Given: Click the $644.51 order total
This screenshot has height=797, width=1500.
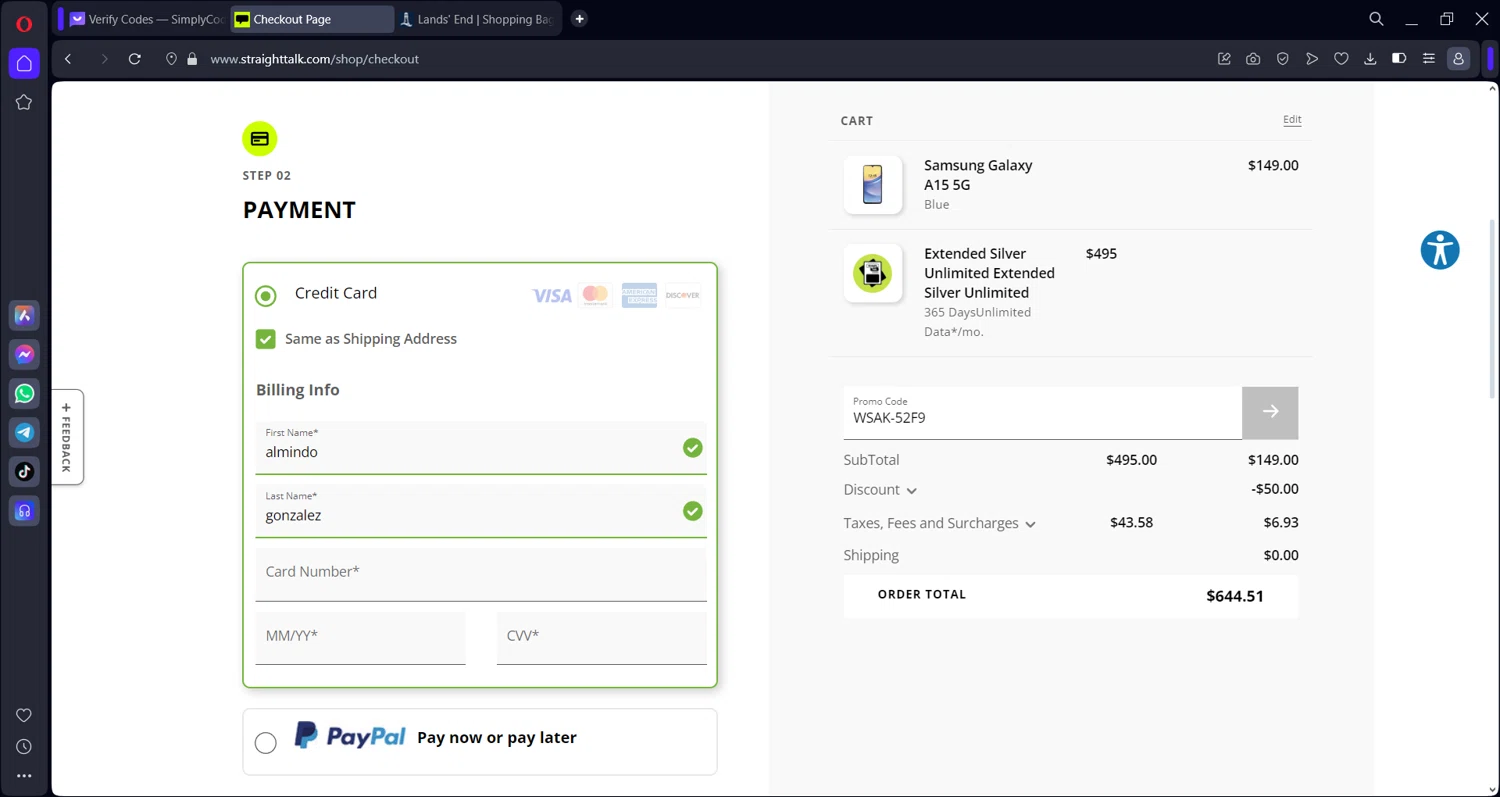Looking at the screenshot, I should 1235,596.
